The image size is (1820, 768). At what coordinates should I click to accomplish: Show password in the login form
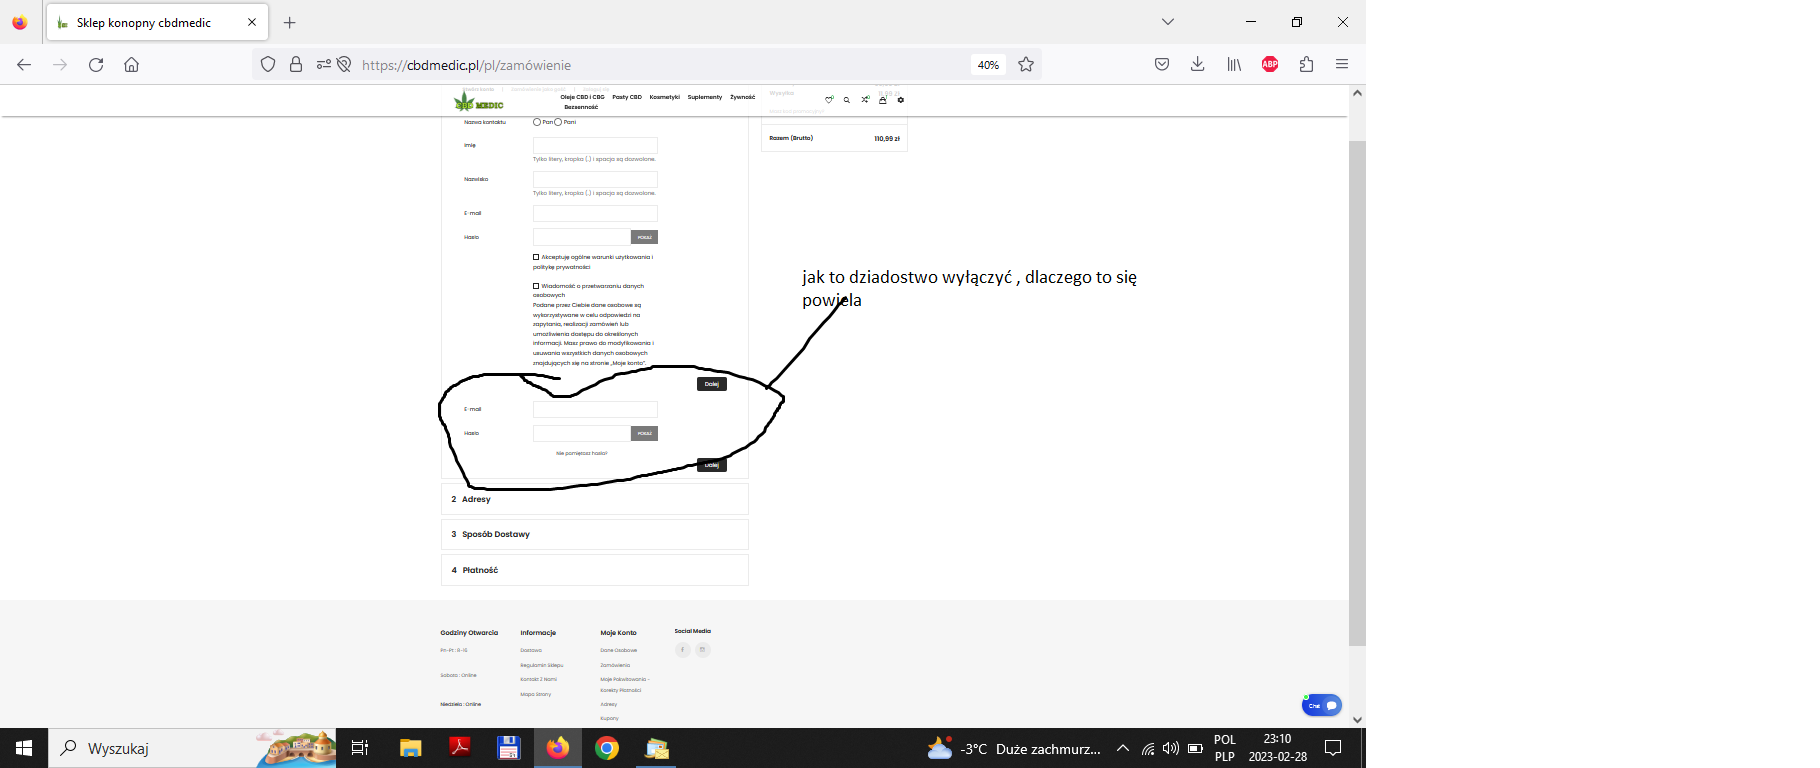click(645, 433)
